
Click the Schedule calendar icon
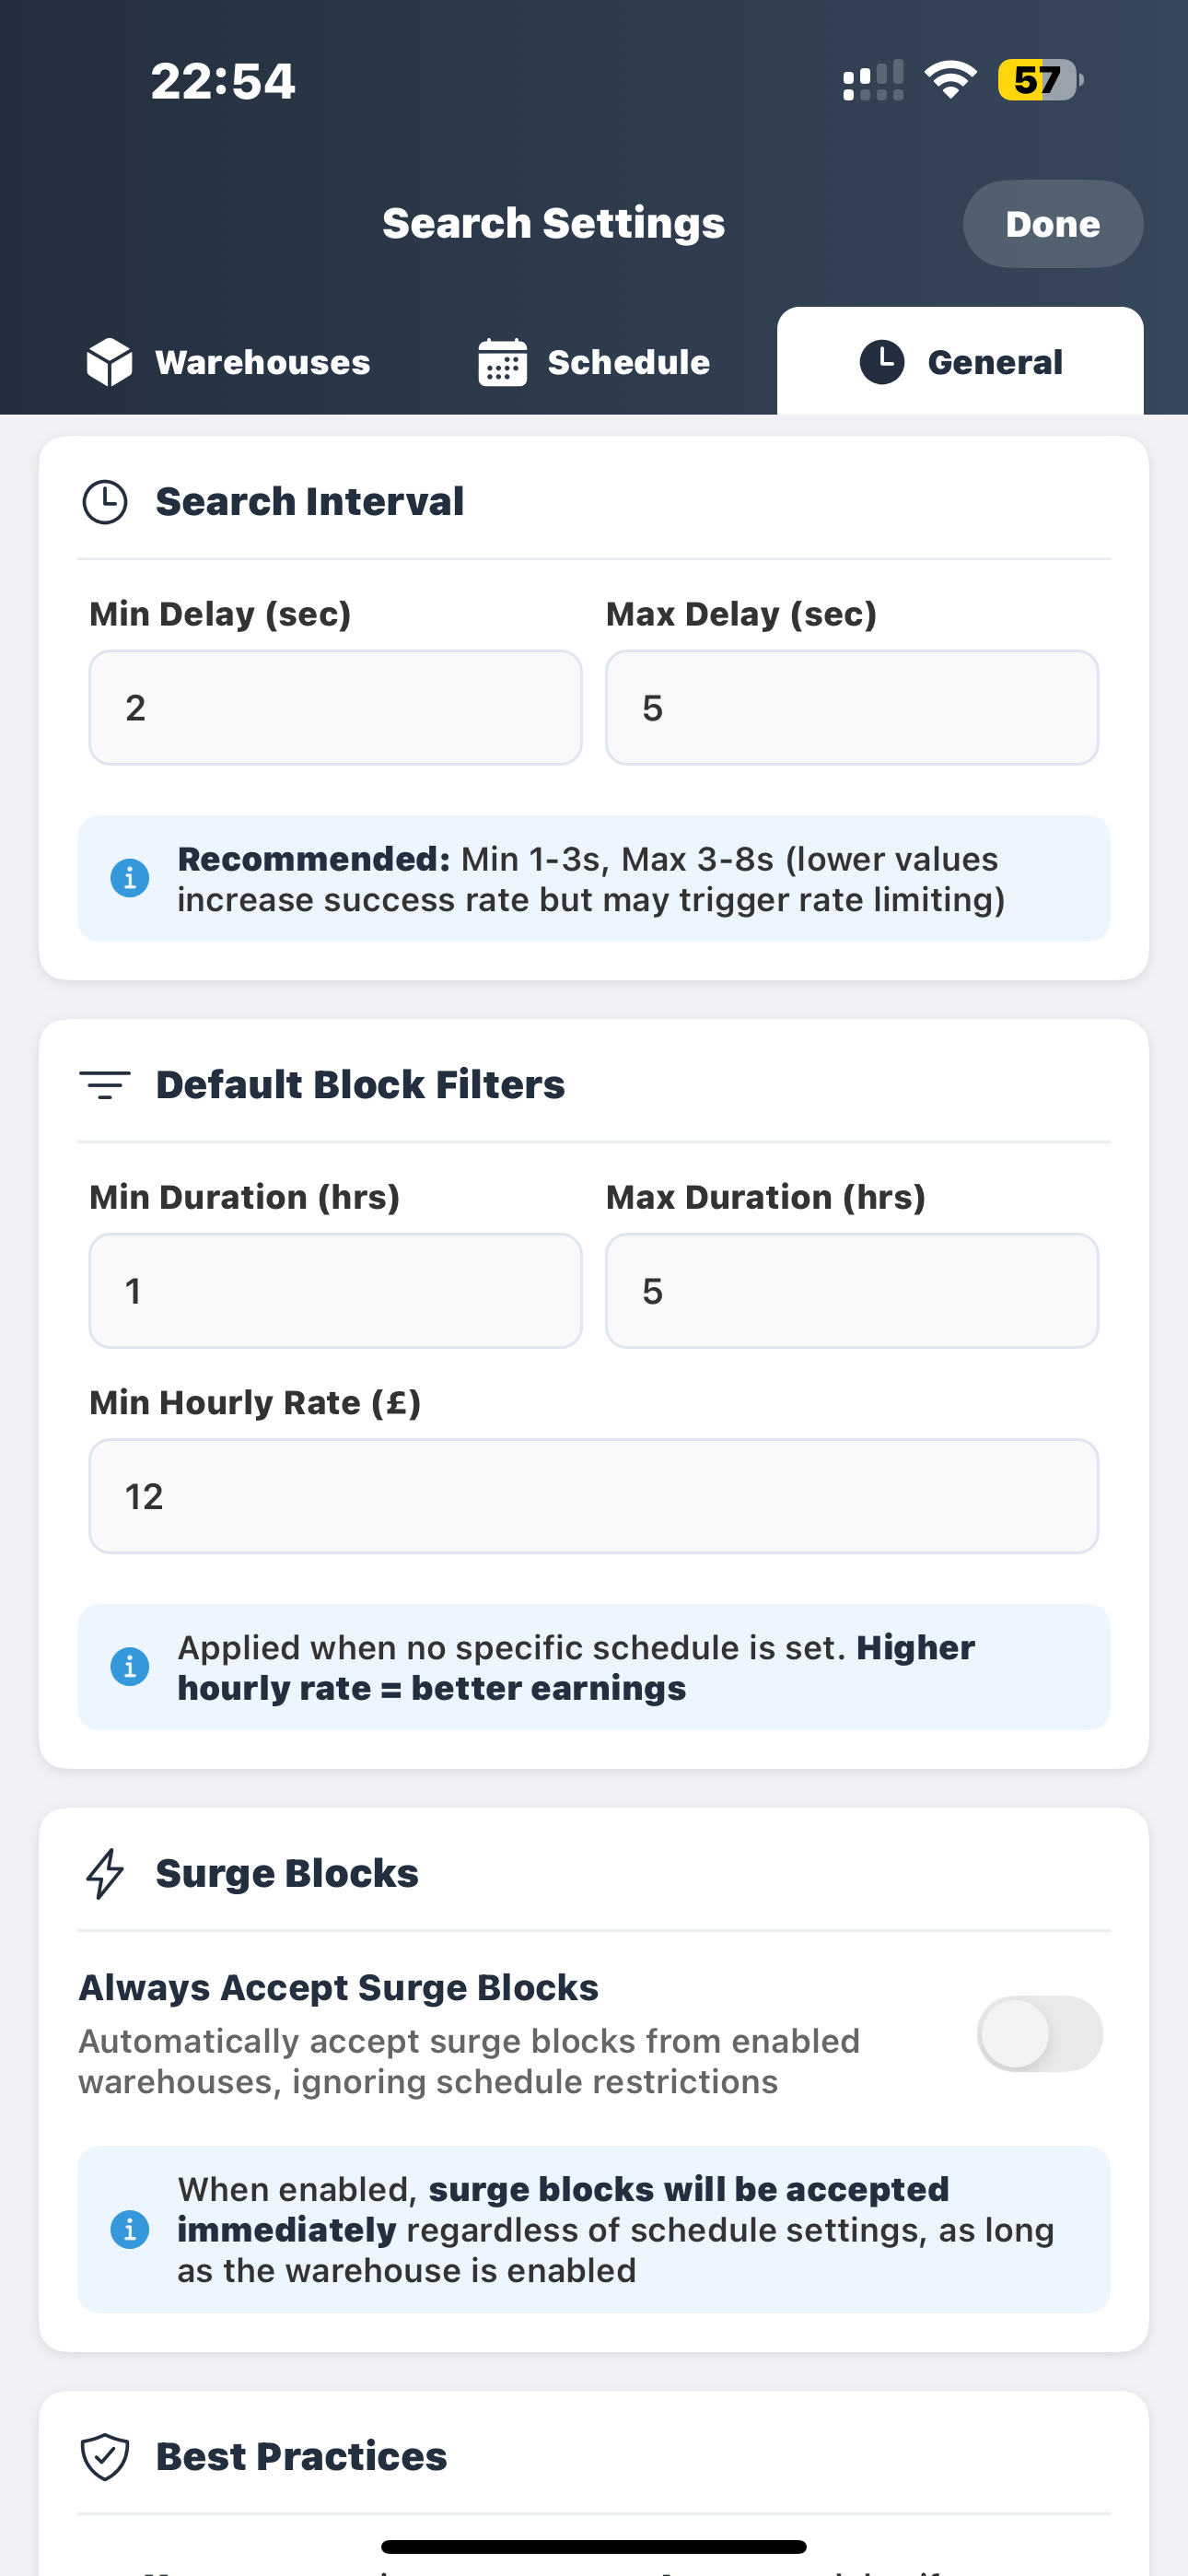(x=501, y=362)
